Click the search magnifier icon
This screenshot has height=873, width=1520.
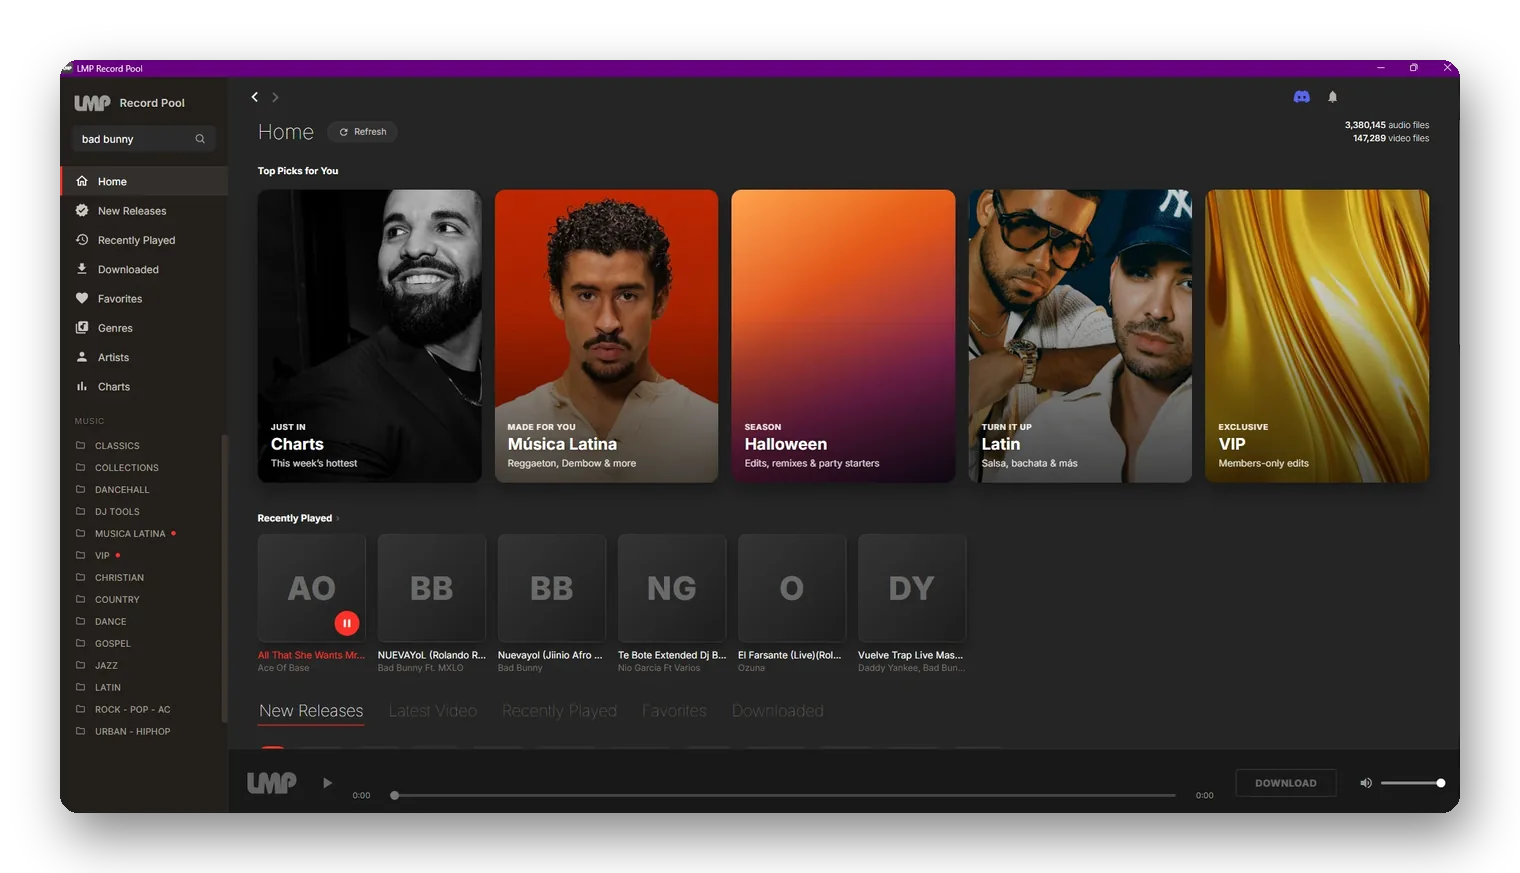click(x=200, y=139)
